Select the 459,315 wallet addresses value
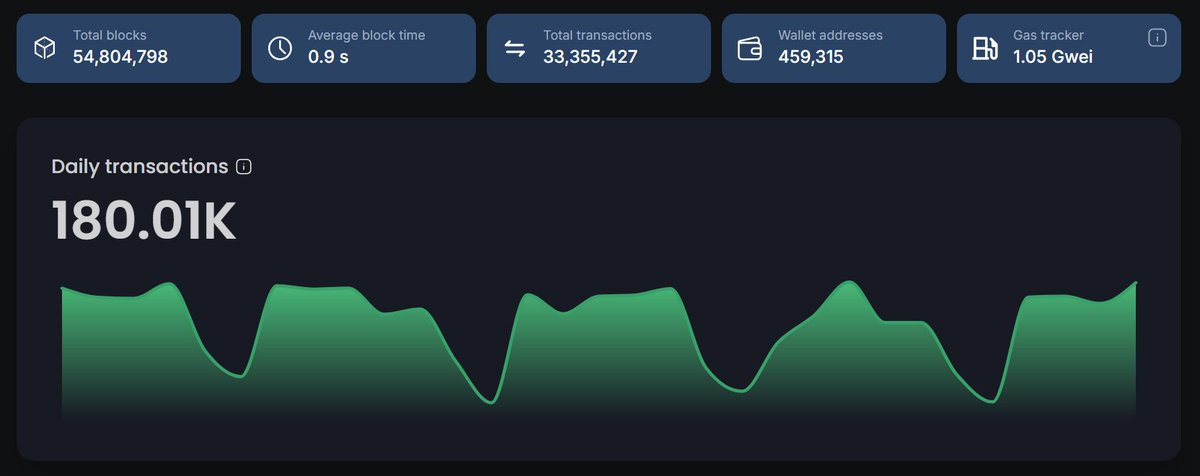Screen dimensions: 1200x476 pyautogui.click(x=811, y=57)
